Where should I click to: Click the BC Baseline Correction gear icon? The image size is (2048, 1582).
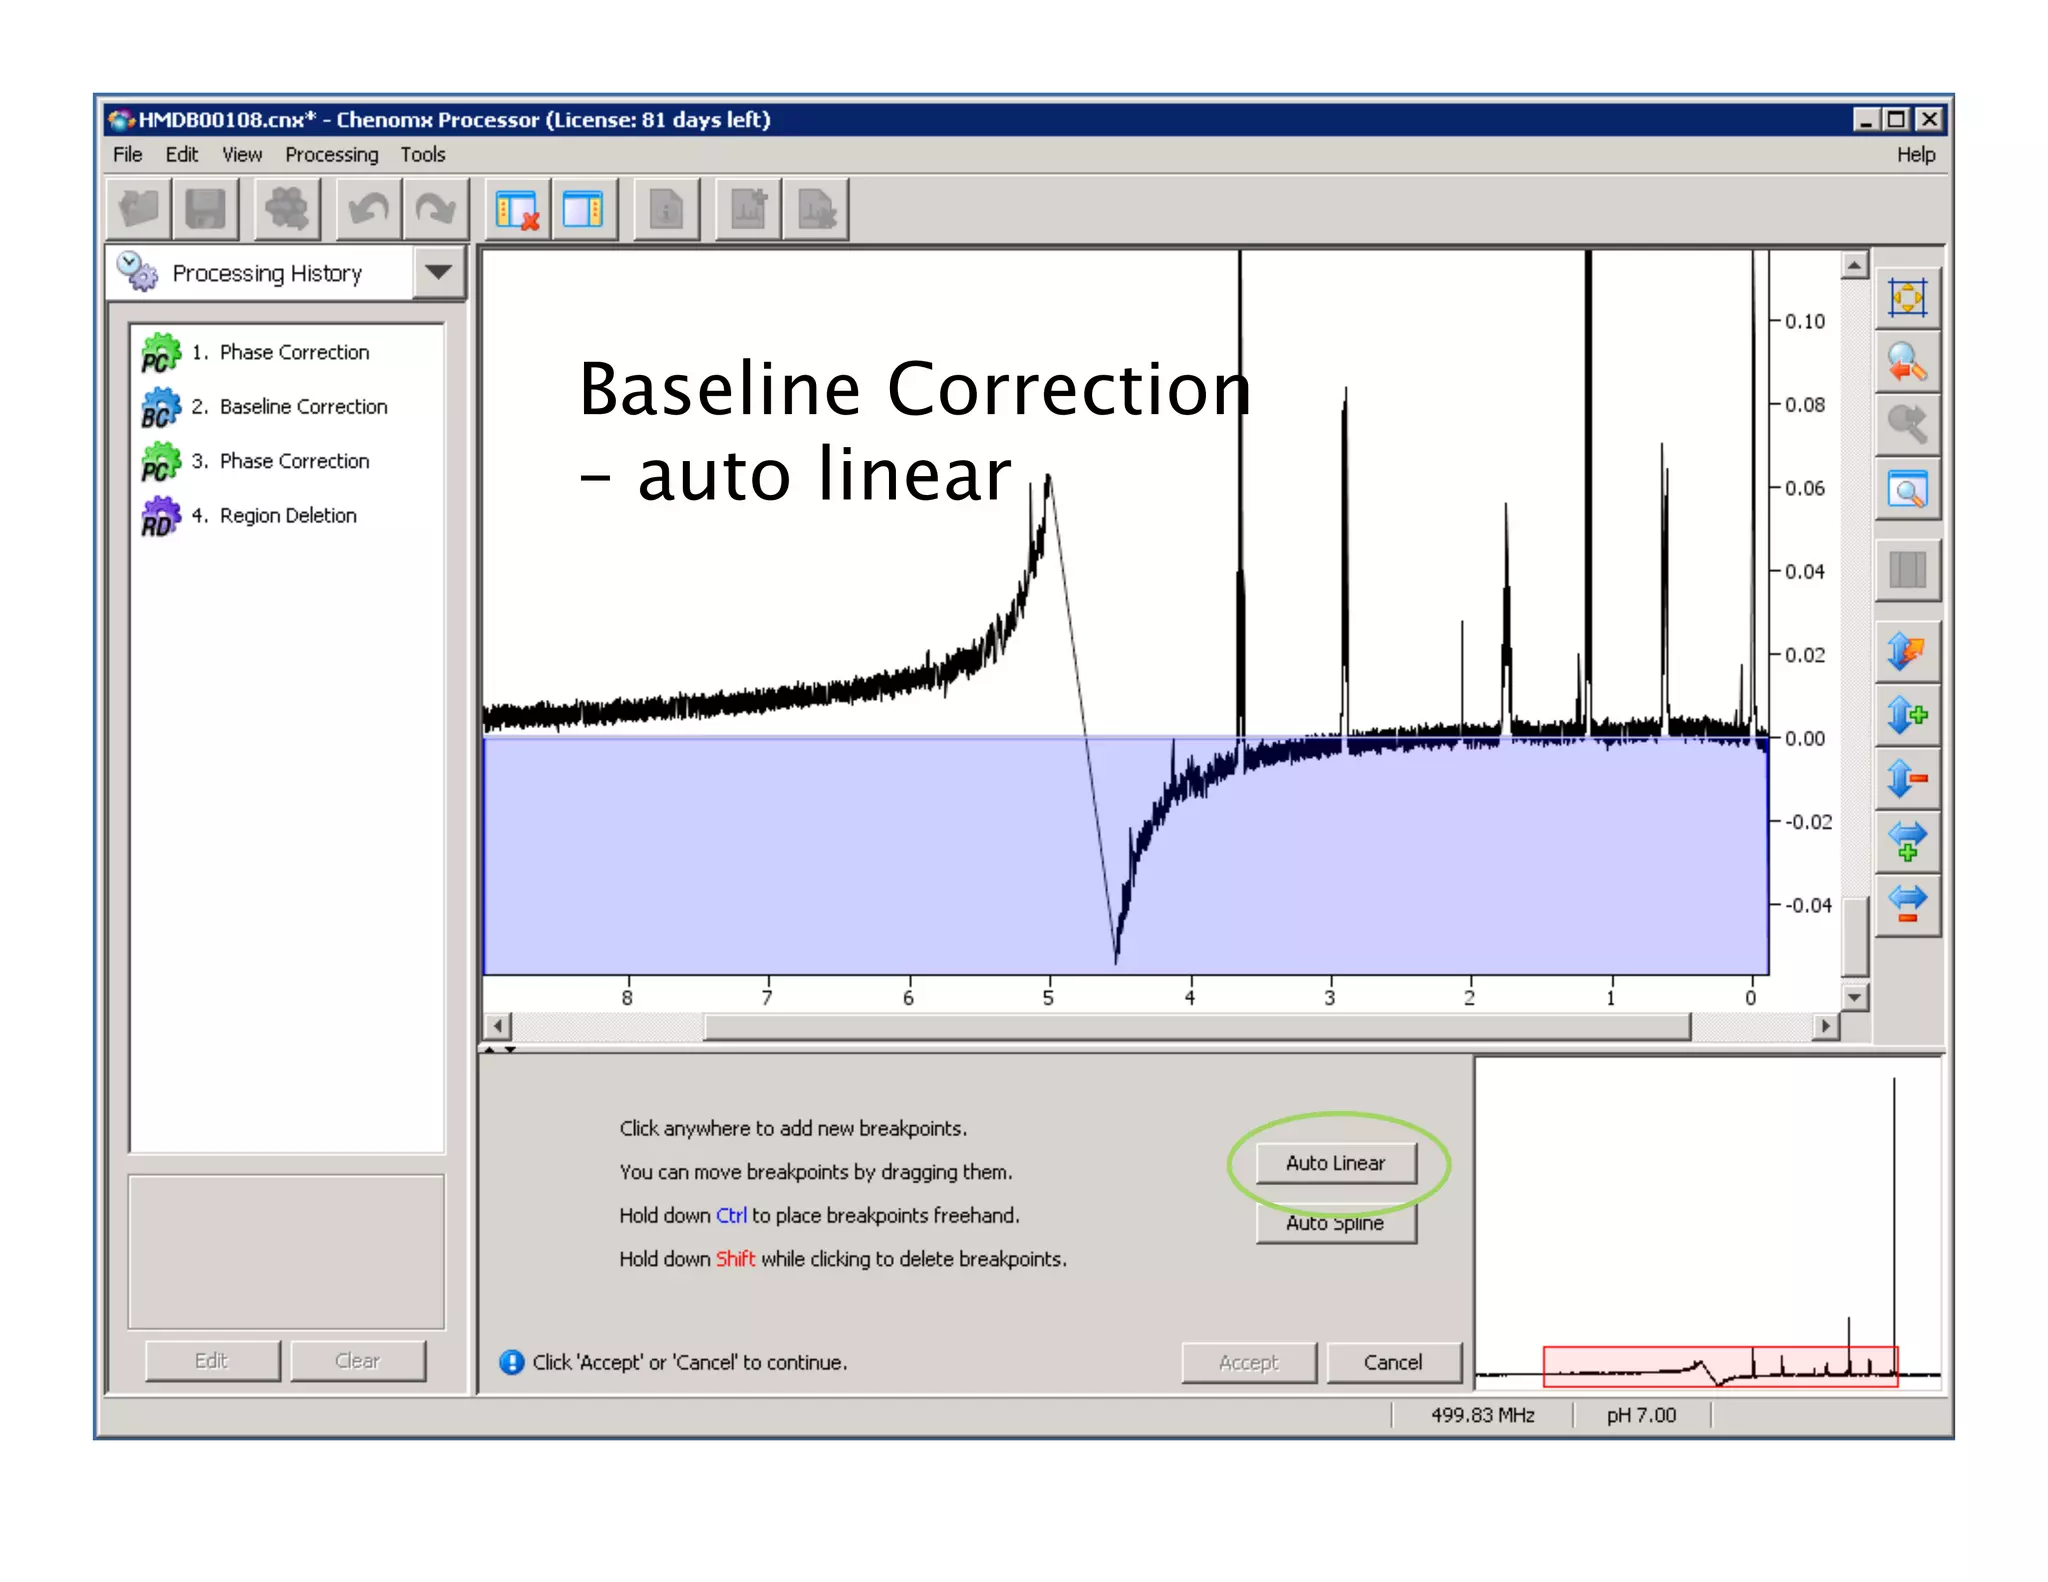click(160, 408)
